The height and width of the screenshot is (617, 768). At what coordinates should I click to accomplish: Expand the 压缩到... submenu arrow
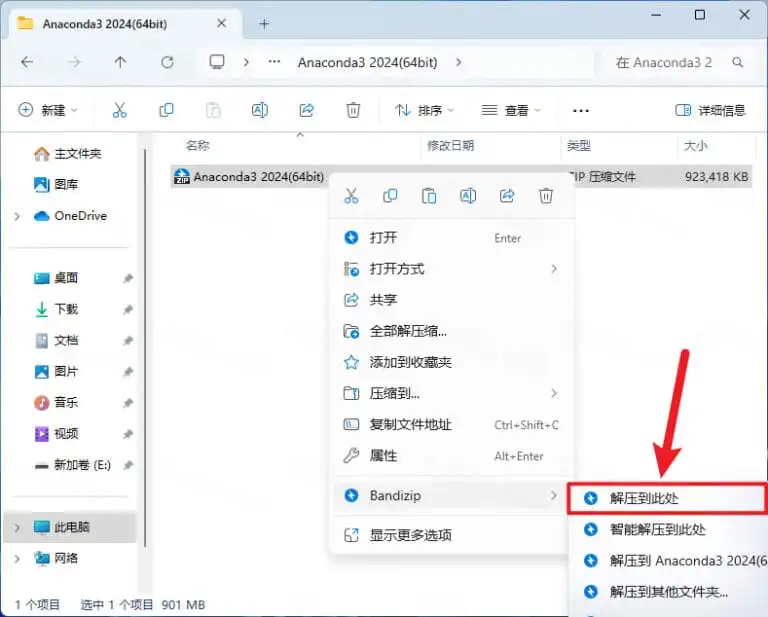coord(554,393)
